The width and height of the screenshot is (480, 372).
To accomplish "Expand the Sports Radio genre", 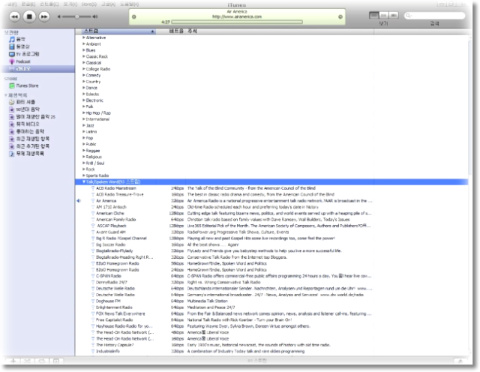I will coord(84,176).
